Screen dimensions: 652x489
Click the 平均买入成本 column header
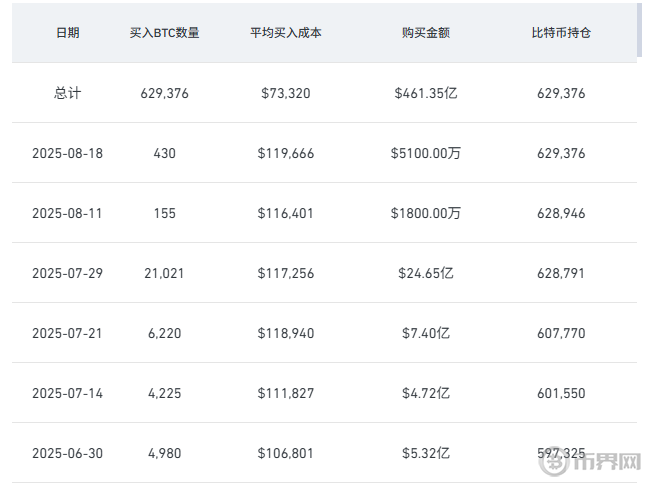[x=286, y=33]
